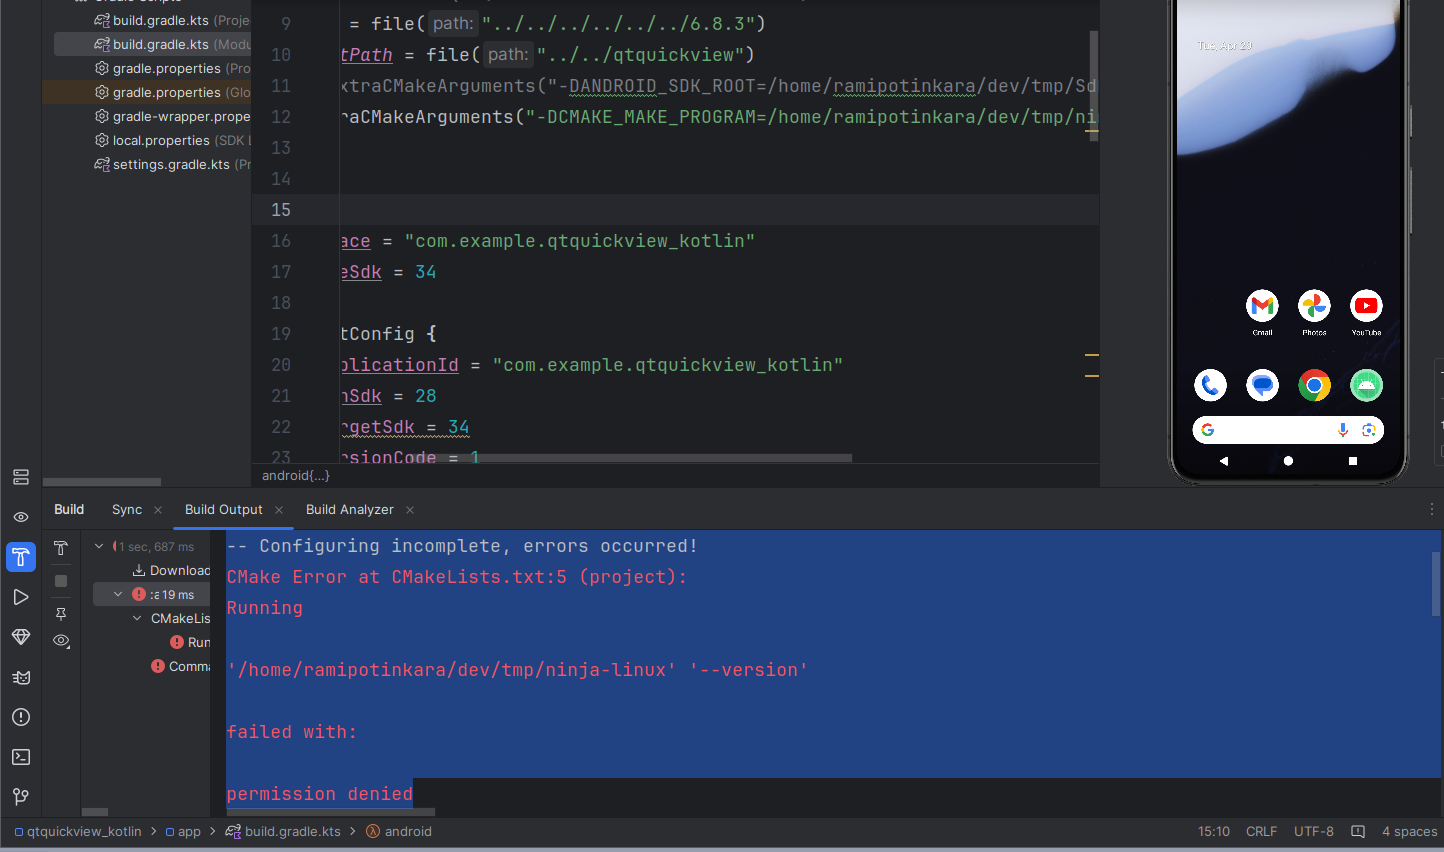1444x852 pixels.
Task: Click the Stop build square button
Action: click(61, 581)
